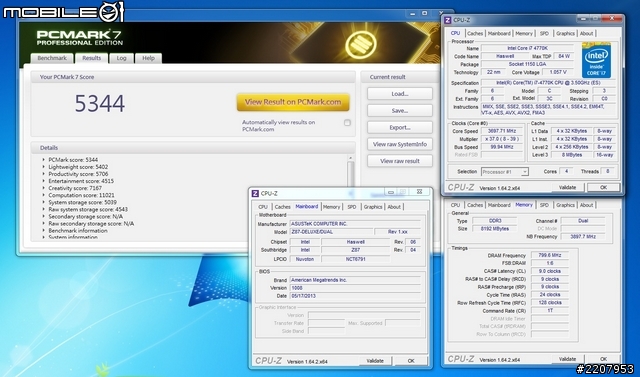Click the BIOS Date value 05/17/2013
Image resolution: width=640 pixels, height=377 pixels.
click(x=355, y=296)
